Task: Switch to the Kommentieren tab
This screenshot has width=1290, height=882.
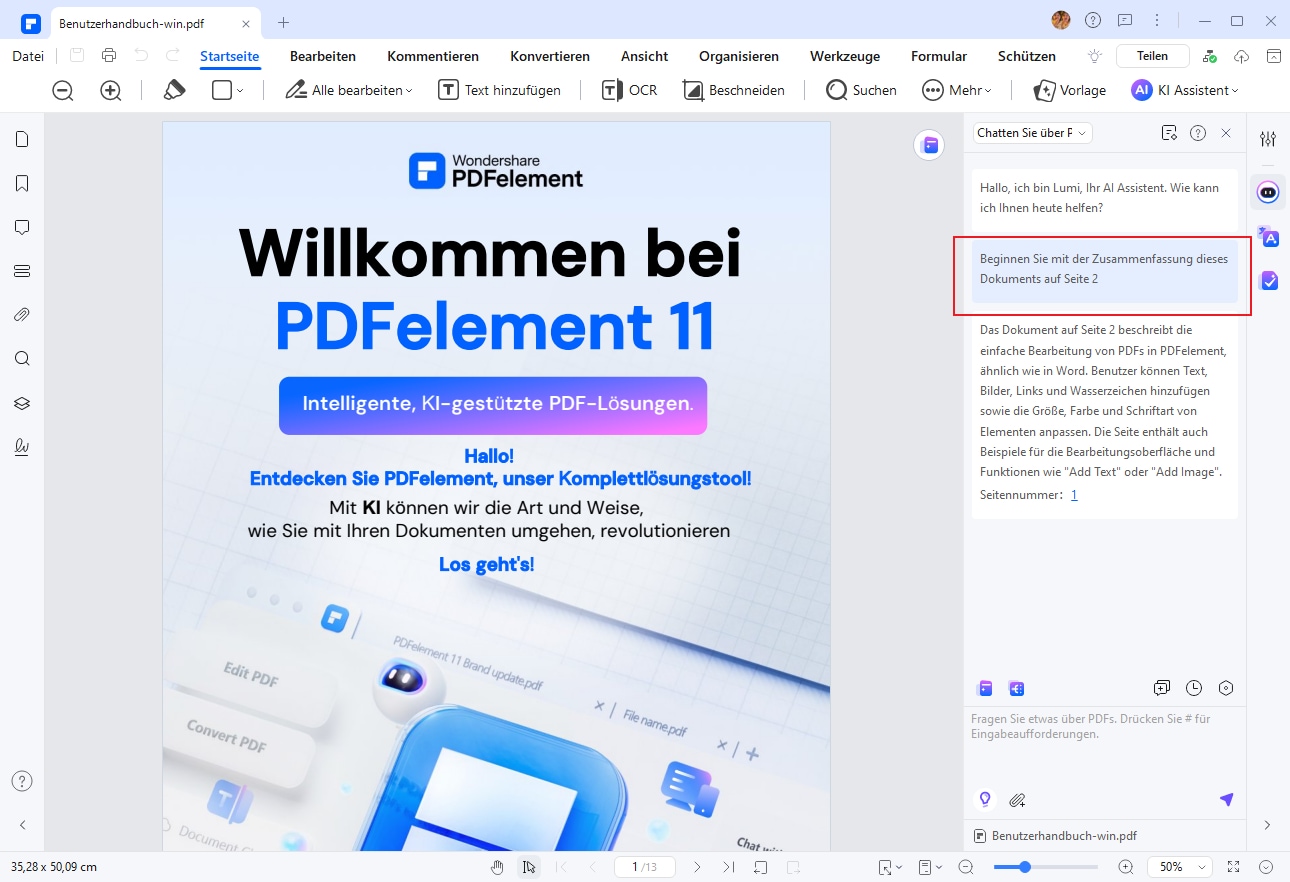Action: coord(433,56)
